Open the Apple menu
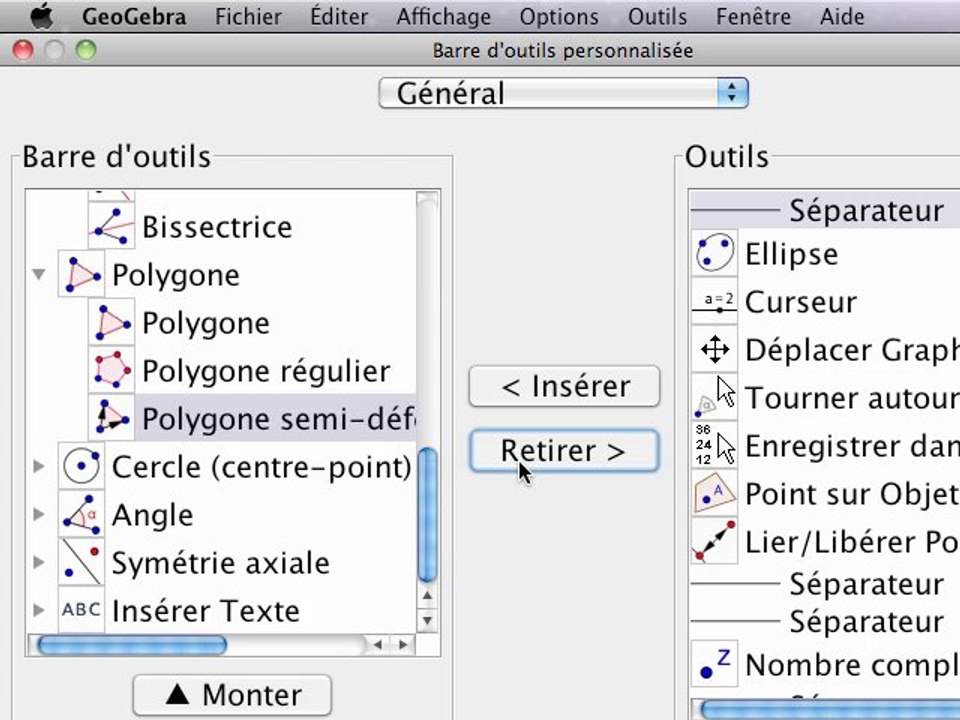Screen dimensions: 960x720 [x=42, y=16]
